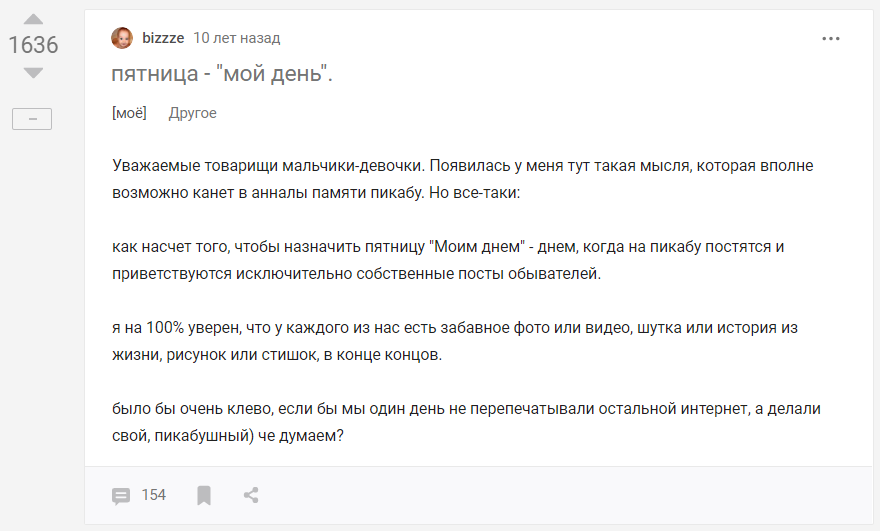Viewport: 880px width, 531px height.
Task: Save the post with the bookmark icon
Action: pos(204,495)
